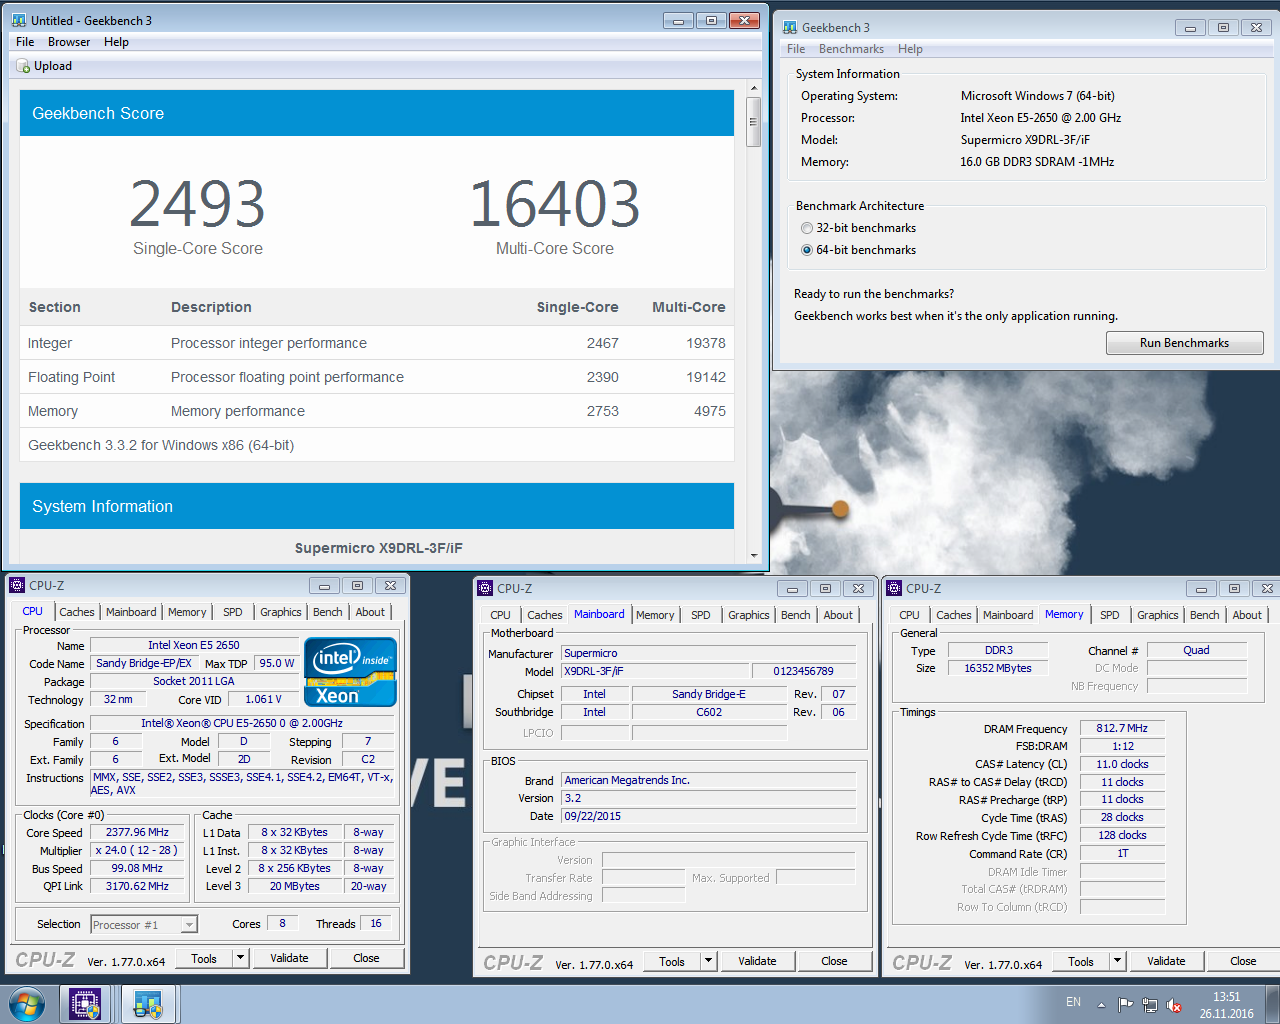1280x1024 pixels.
Task: Open Tools dropdown arrow in Memory window
Action: [1117, 961]
